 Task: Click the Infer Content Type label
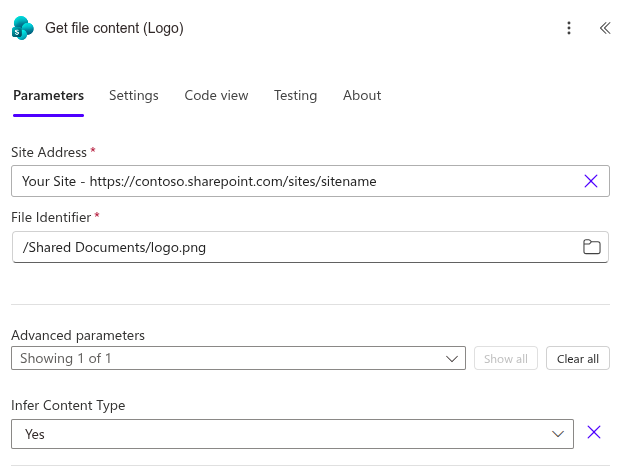pyautogui.click(x=68, y=405)
